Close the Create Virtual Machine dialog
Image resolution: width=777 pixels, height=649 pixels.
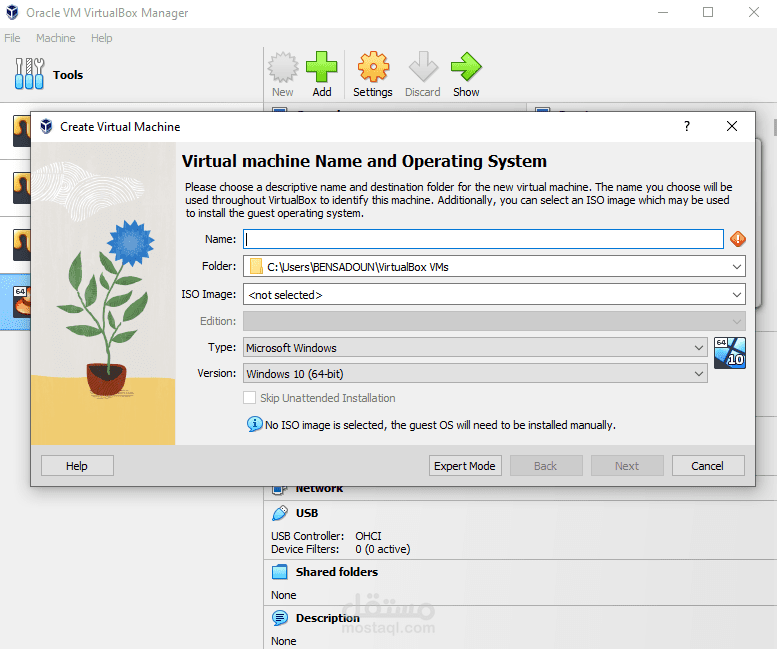click(732, 126)
